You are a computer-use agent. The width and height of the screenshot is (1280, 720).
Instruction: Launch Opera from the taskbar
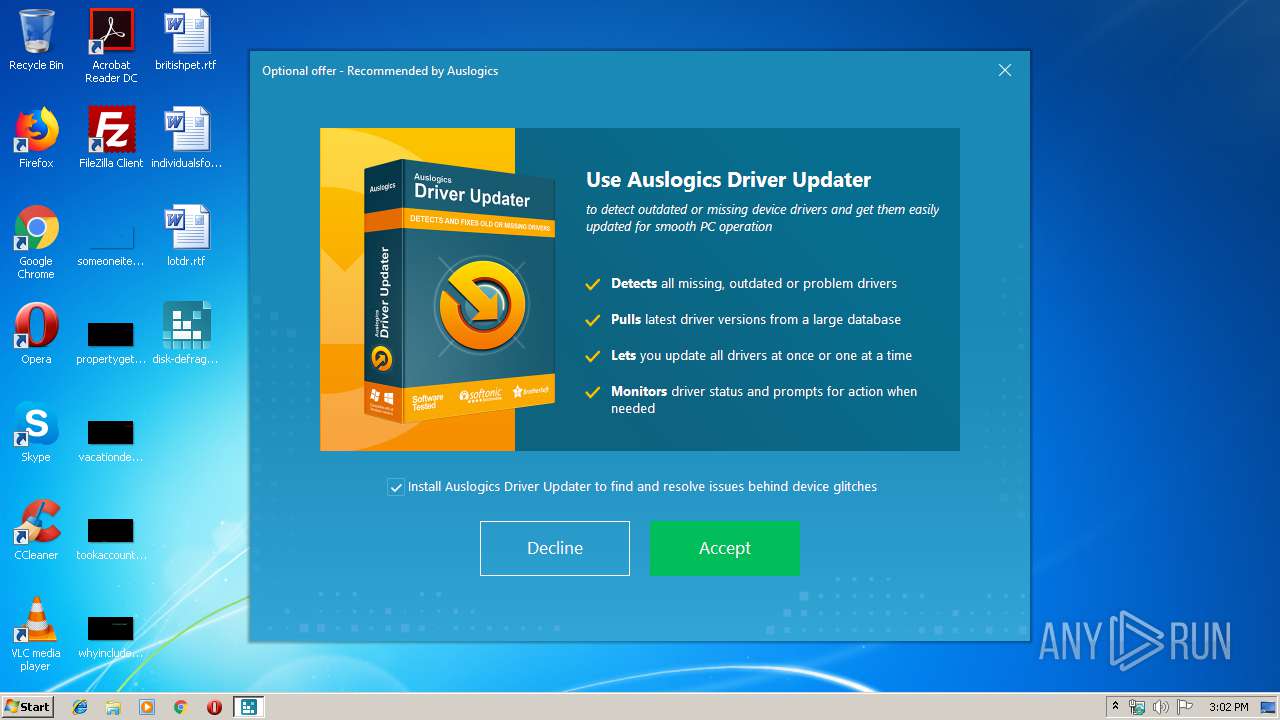click(x=214, y=707)
